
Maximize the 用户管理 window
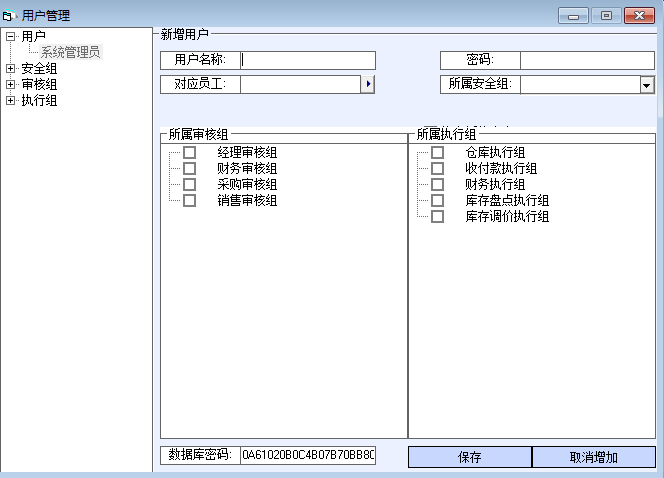click(x=606, y=16)
